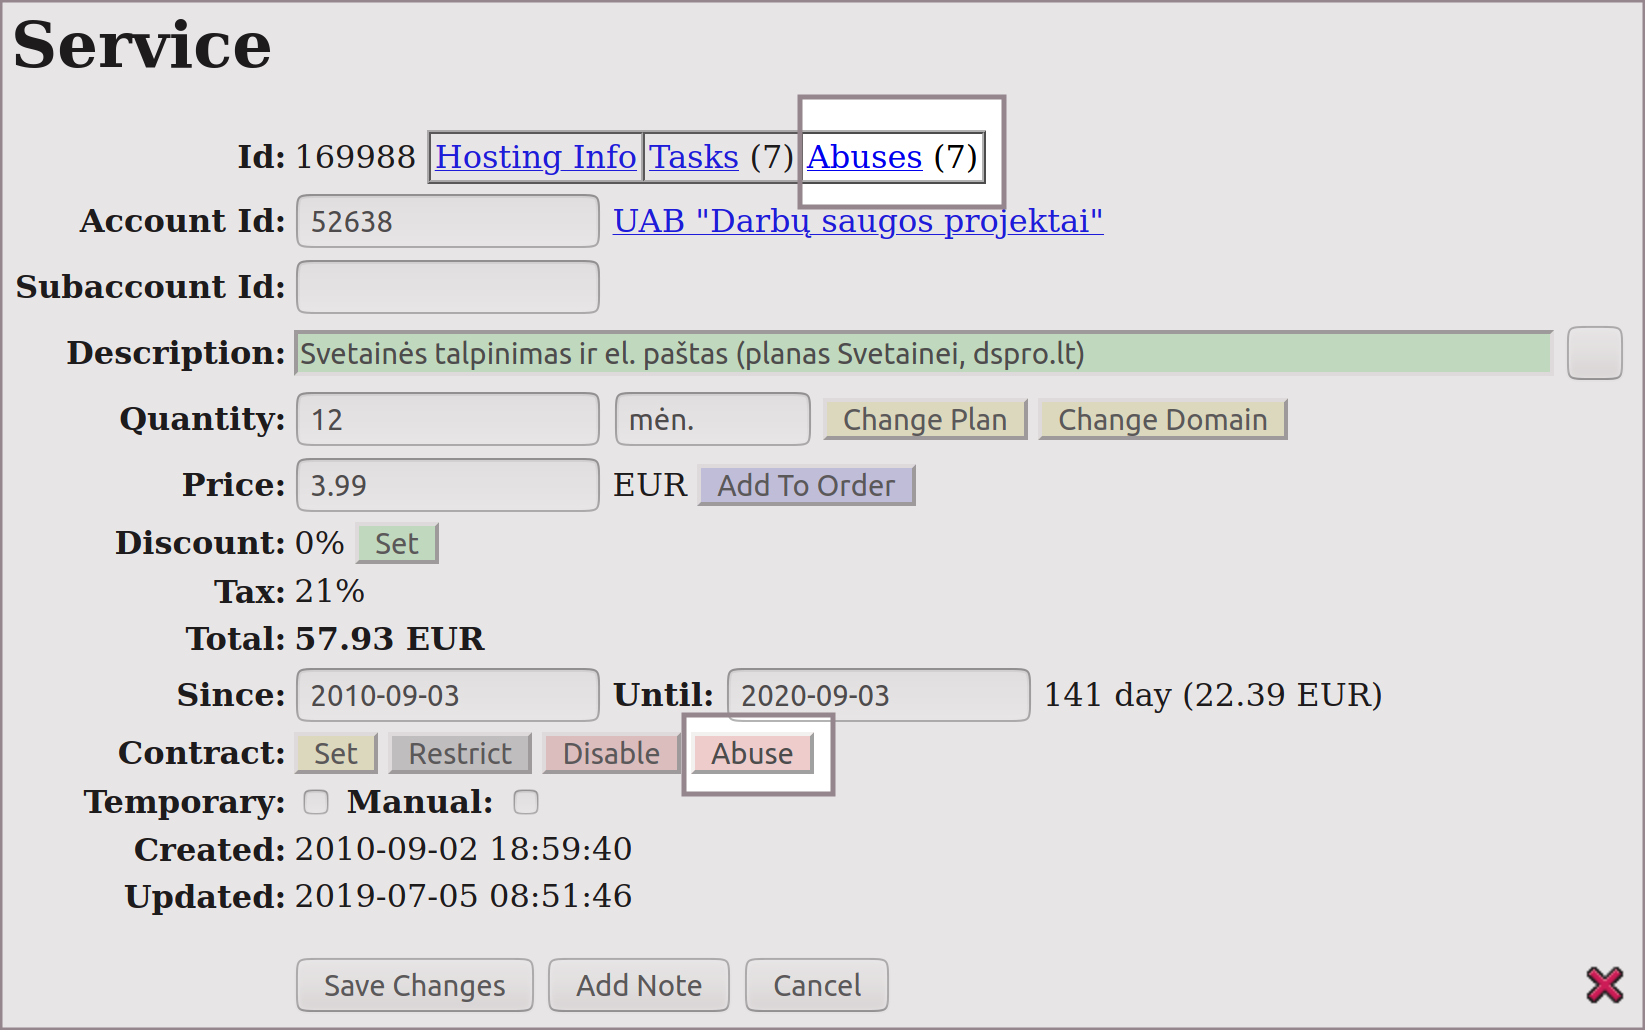This screenshot has height=1030, width=1645.
Task: Toggle the Manual checkbox
Action: coord(526,802)
